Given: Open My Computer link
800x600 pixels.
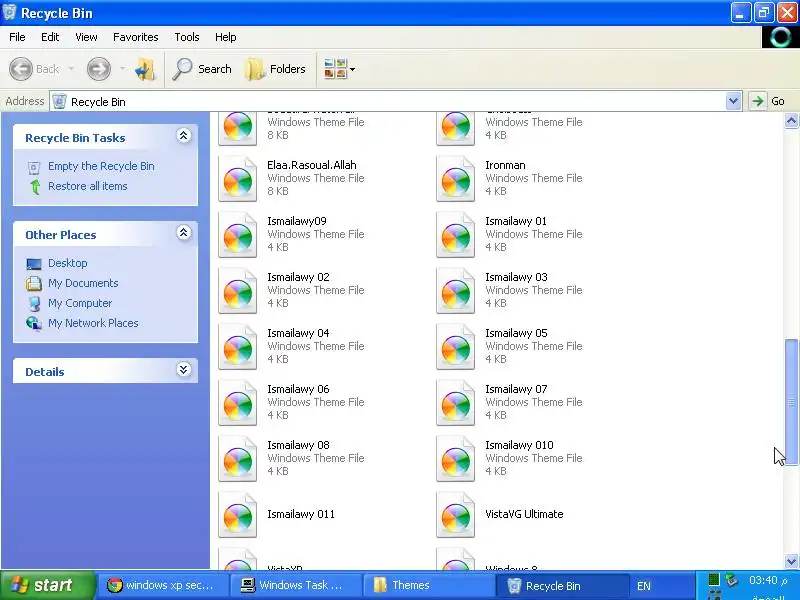Looking at the screenshot, I should (x=80, y=303).
